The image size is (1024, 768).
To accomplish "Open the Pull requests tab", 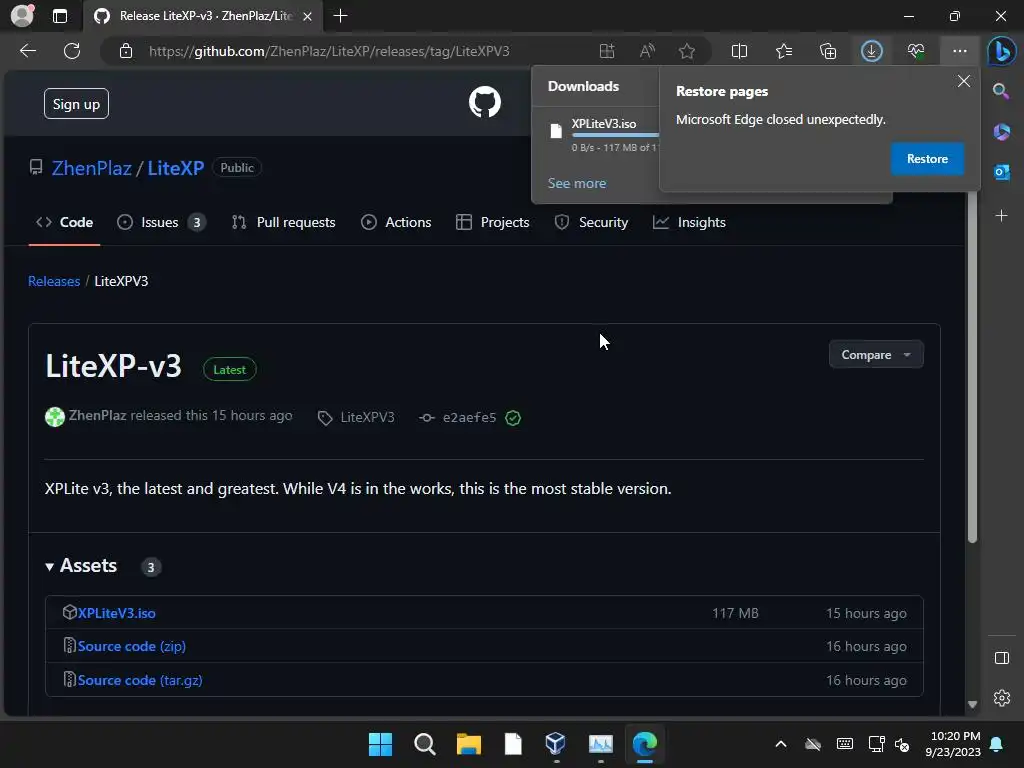I will point(283,223).
